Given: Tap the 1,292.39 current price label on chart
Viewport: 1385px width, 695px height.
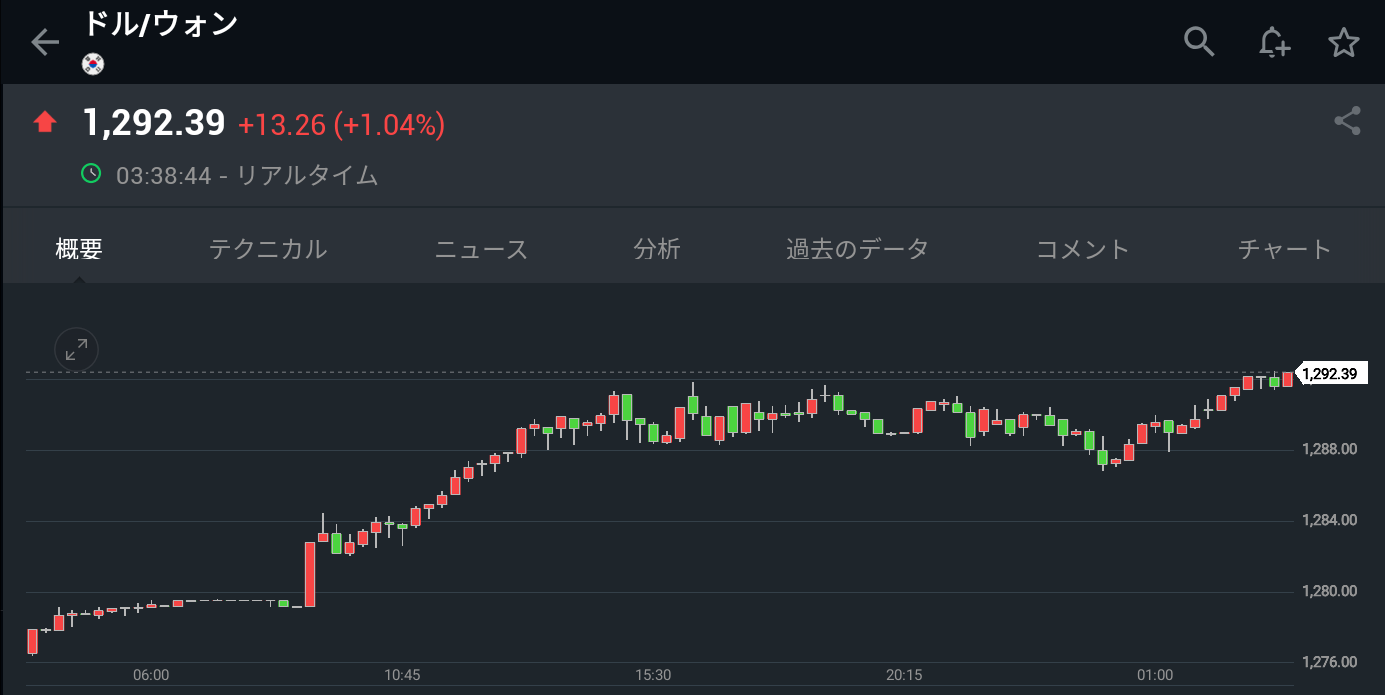Looking at the screenshot, I should coord(1330,374).
